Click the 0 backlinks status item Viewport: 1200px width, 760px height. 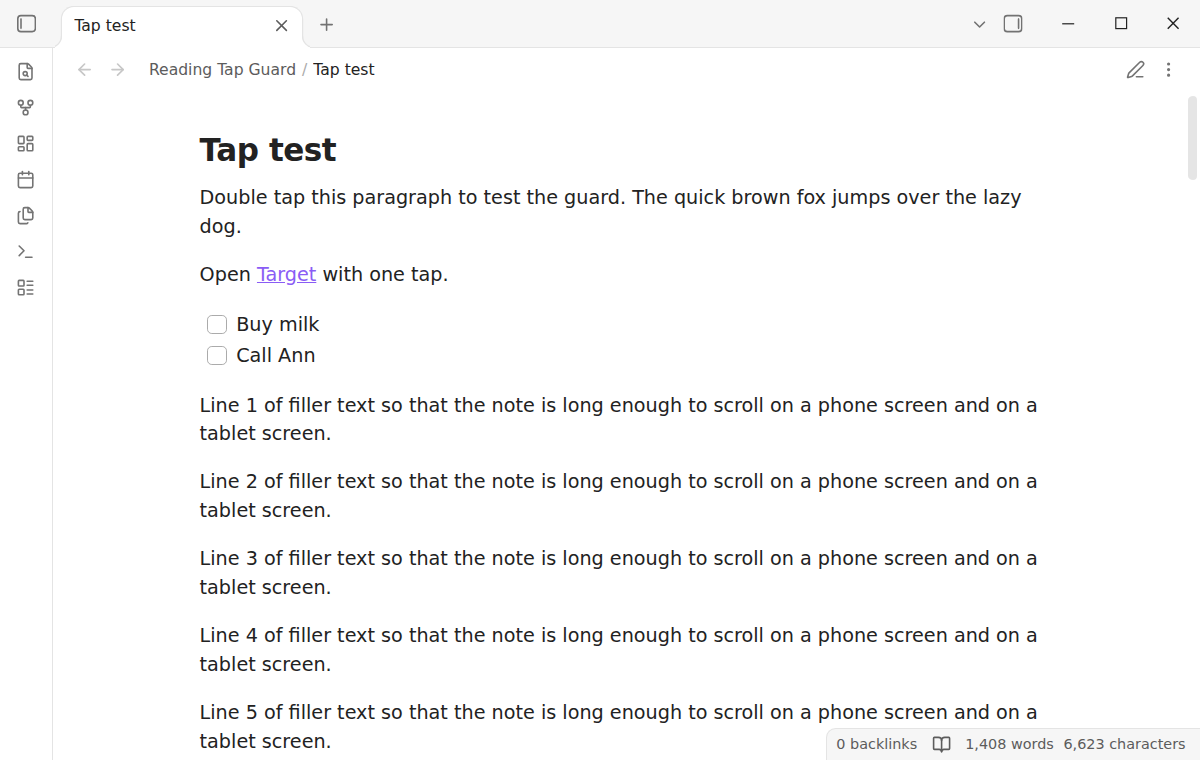877,744
